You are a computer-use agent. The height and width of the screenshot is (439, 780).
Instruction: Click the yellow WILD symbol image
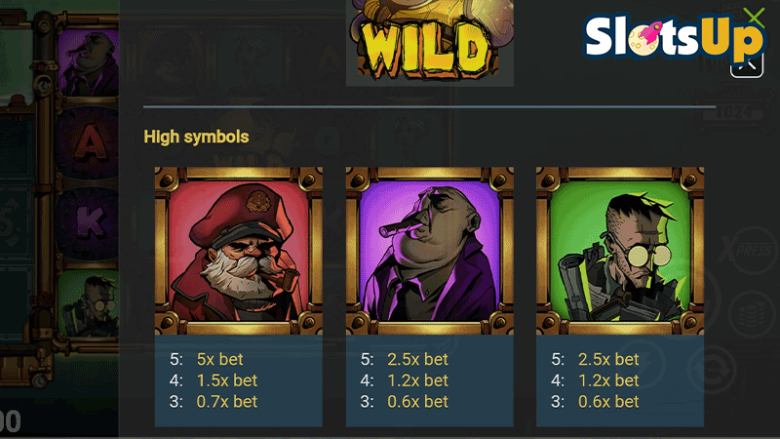click(x=430, y=43)
